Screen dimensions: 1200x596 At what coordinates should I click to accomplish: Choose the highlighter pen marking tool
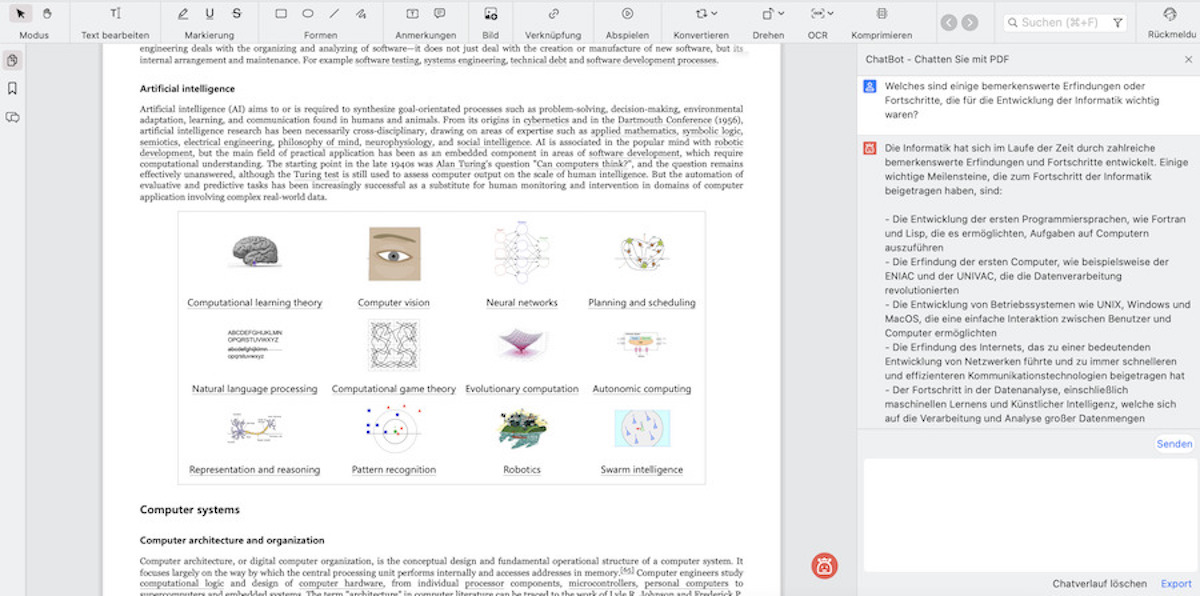[182, 14]
